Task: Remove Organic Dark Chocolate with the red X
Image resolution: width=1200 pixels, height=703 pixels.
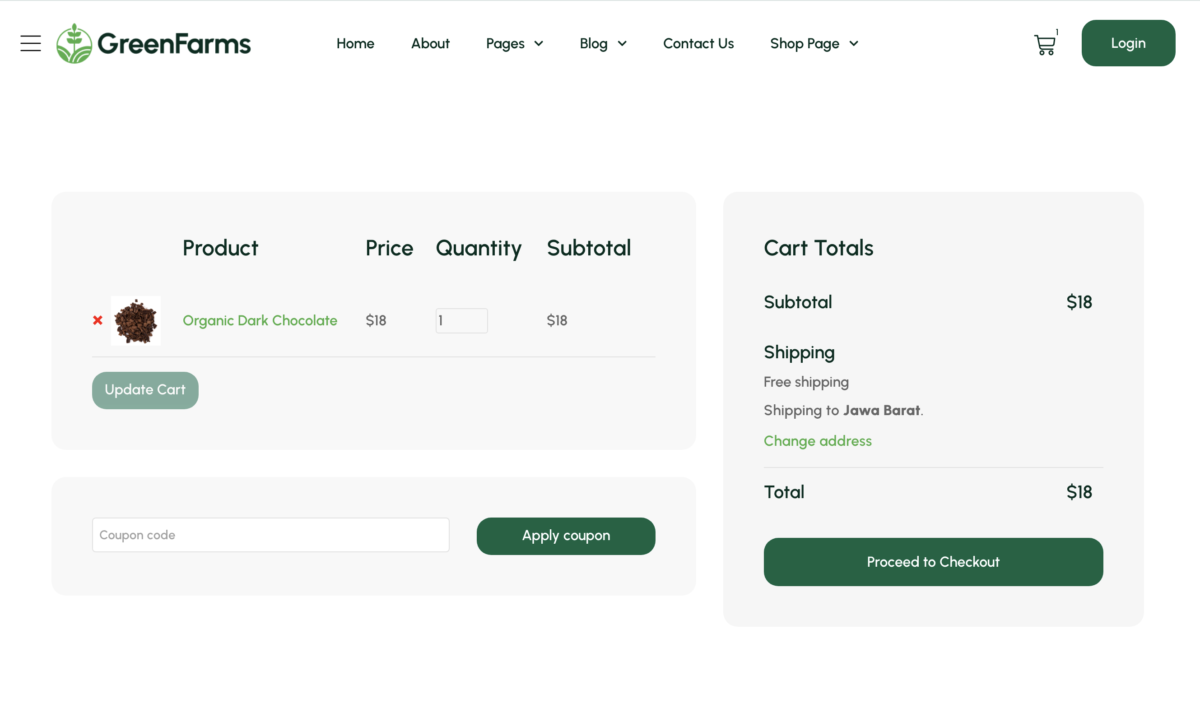Action: coord(97,320)
